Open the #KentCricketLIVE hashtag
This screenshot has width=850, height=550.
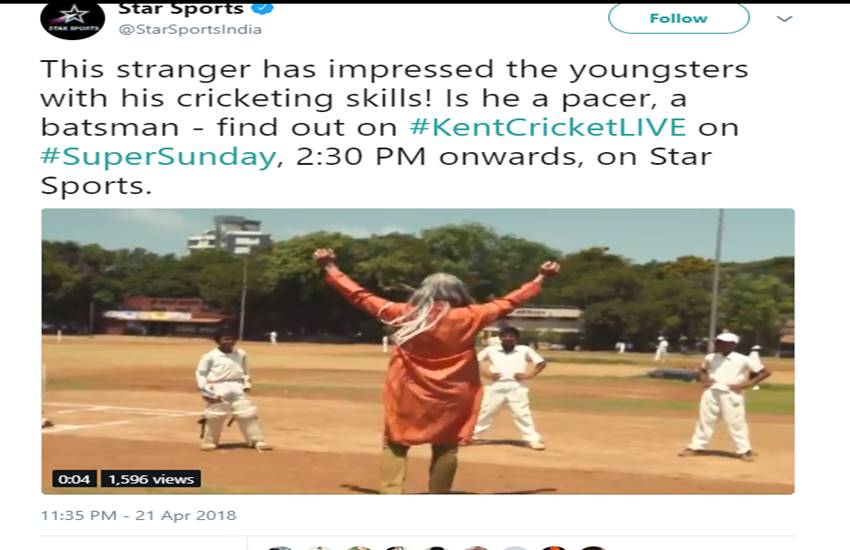tap(548, 127)
